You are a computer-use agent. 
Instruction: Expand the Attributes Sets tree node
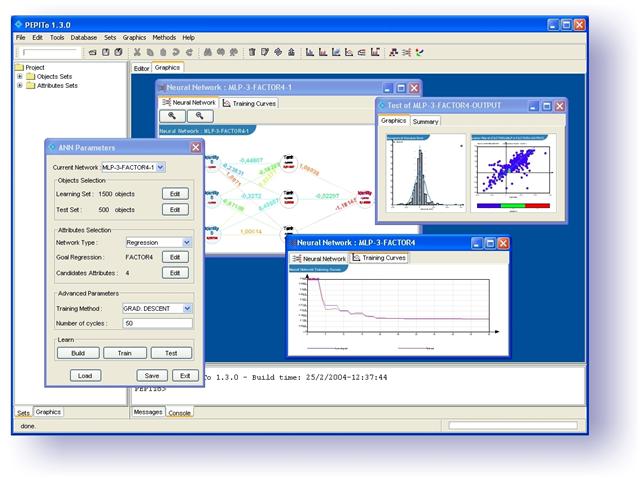[19, 86]
